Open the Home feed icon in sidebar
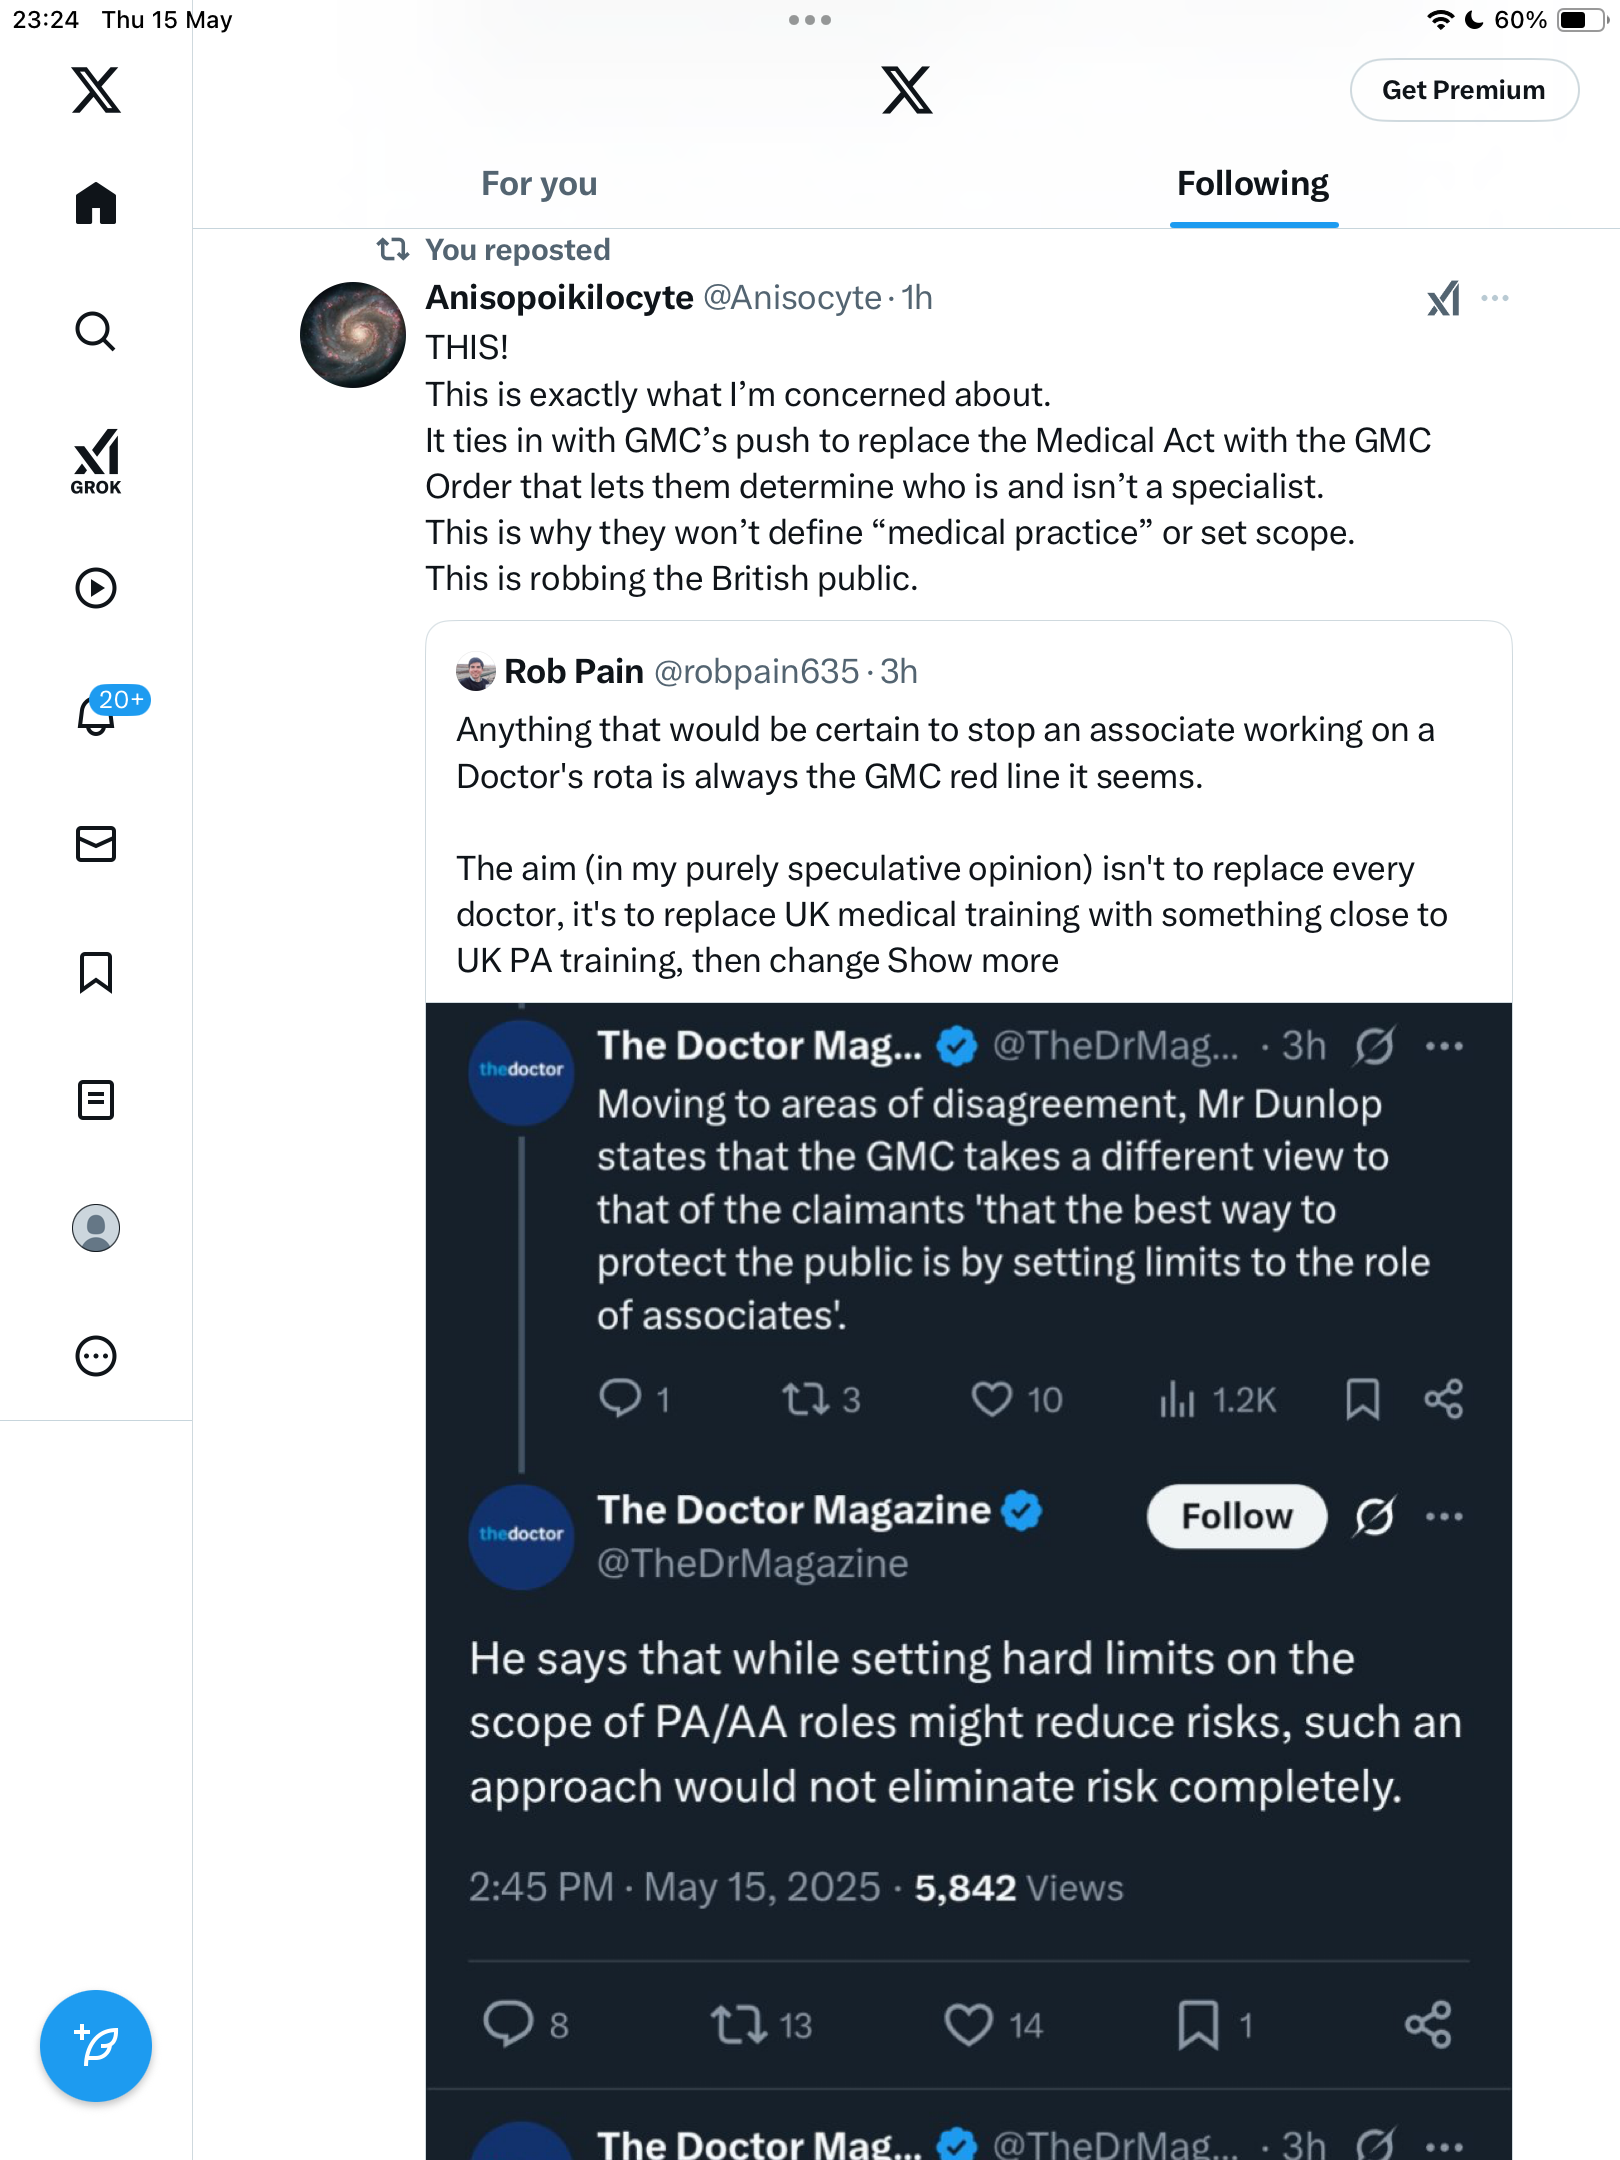Screen dimensions: 1620x2160 96,203
